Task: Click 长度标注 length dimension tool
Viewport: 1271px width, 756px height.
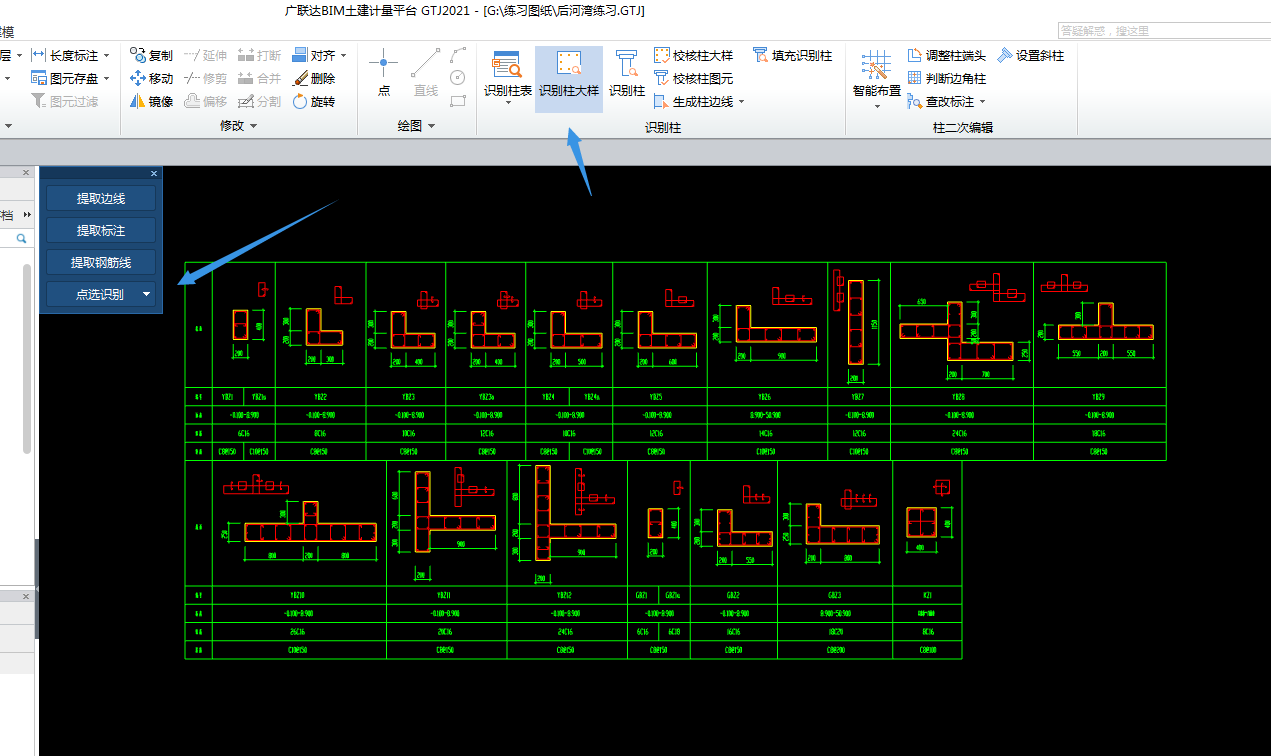Action: pos(65,56)
